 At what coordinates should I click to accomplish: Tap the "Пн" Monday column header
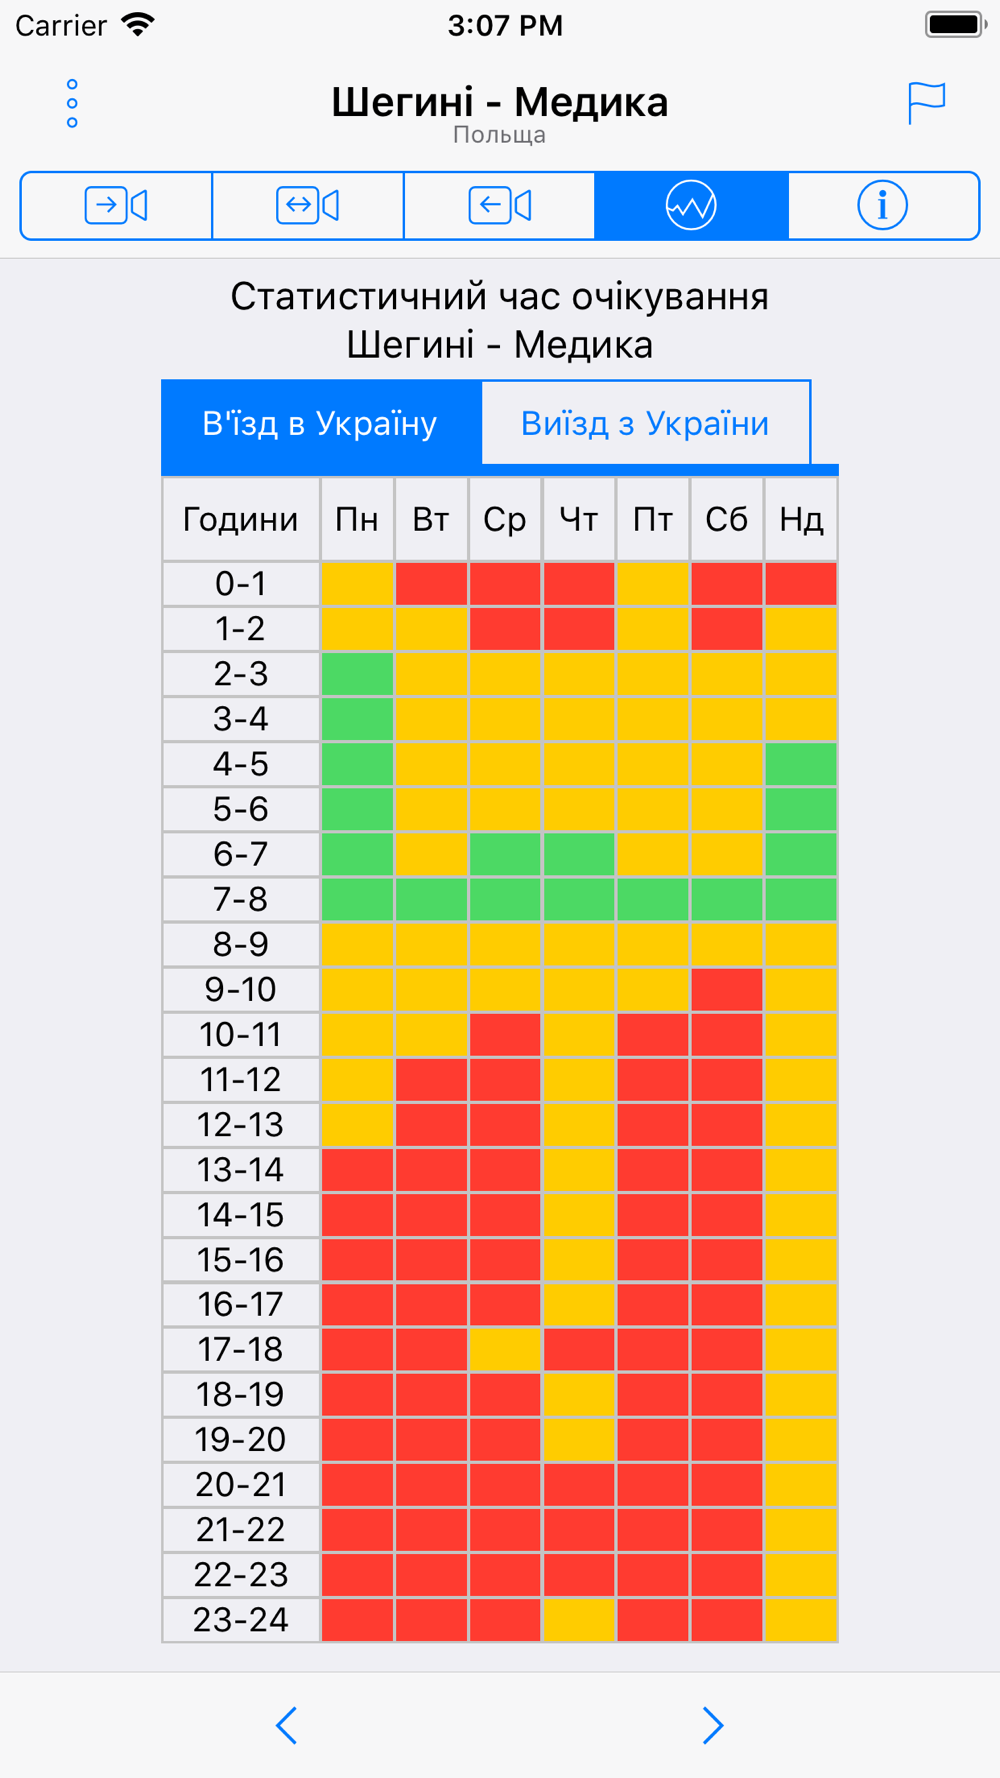[357, 520]
